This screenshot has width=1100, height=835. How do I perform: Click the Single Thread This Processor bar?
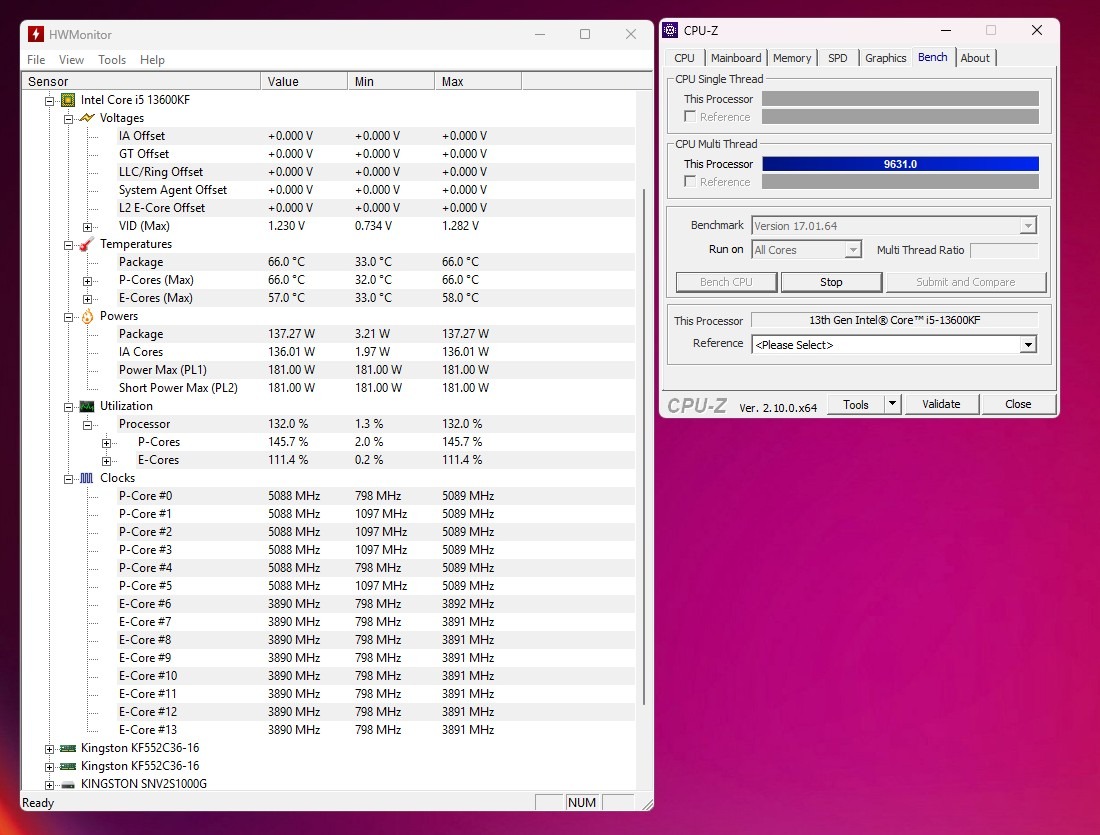tap(900, 99)
